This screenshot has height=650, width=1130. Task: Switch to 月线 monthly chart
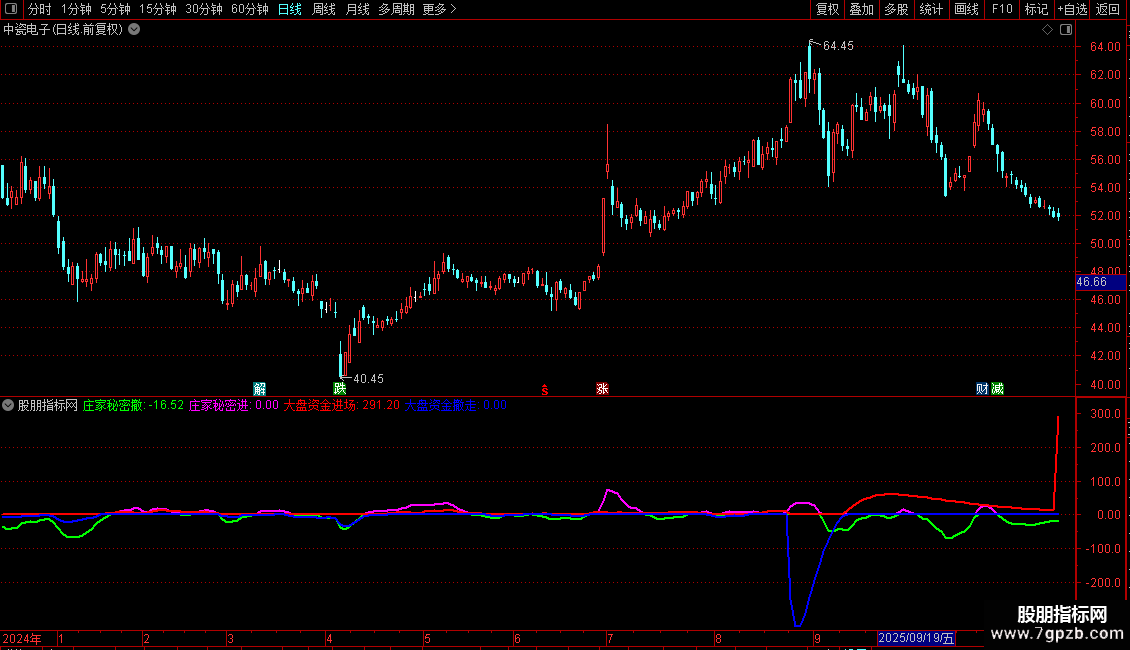point(357,9)
